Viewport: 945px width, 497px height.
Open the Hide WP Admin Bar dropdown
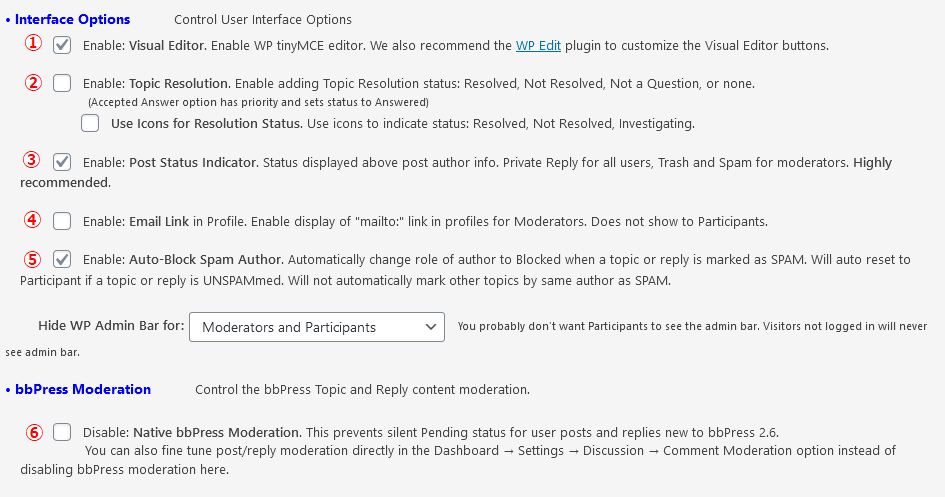click(317, 327)
